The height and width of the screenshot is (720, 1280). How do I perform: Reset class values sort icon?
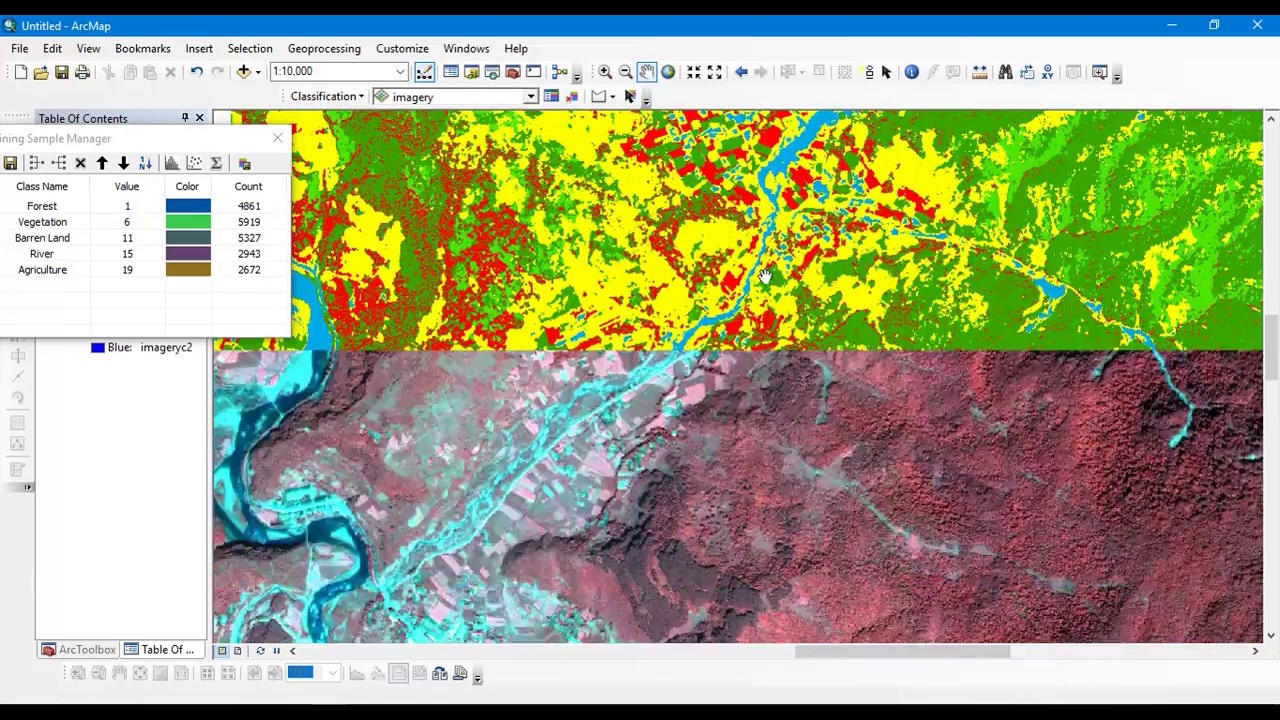coord(145,163)
